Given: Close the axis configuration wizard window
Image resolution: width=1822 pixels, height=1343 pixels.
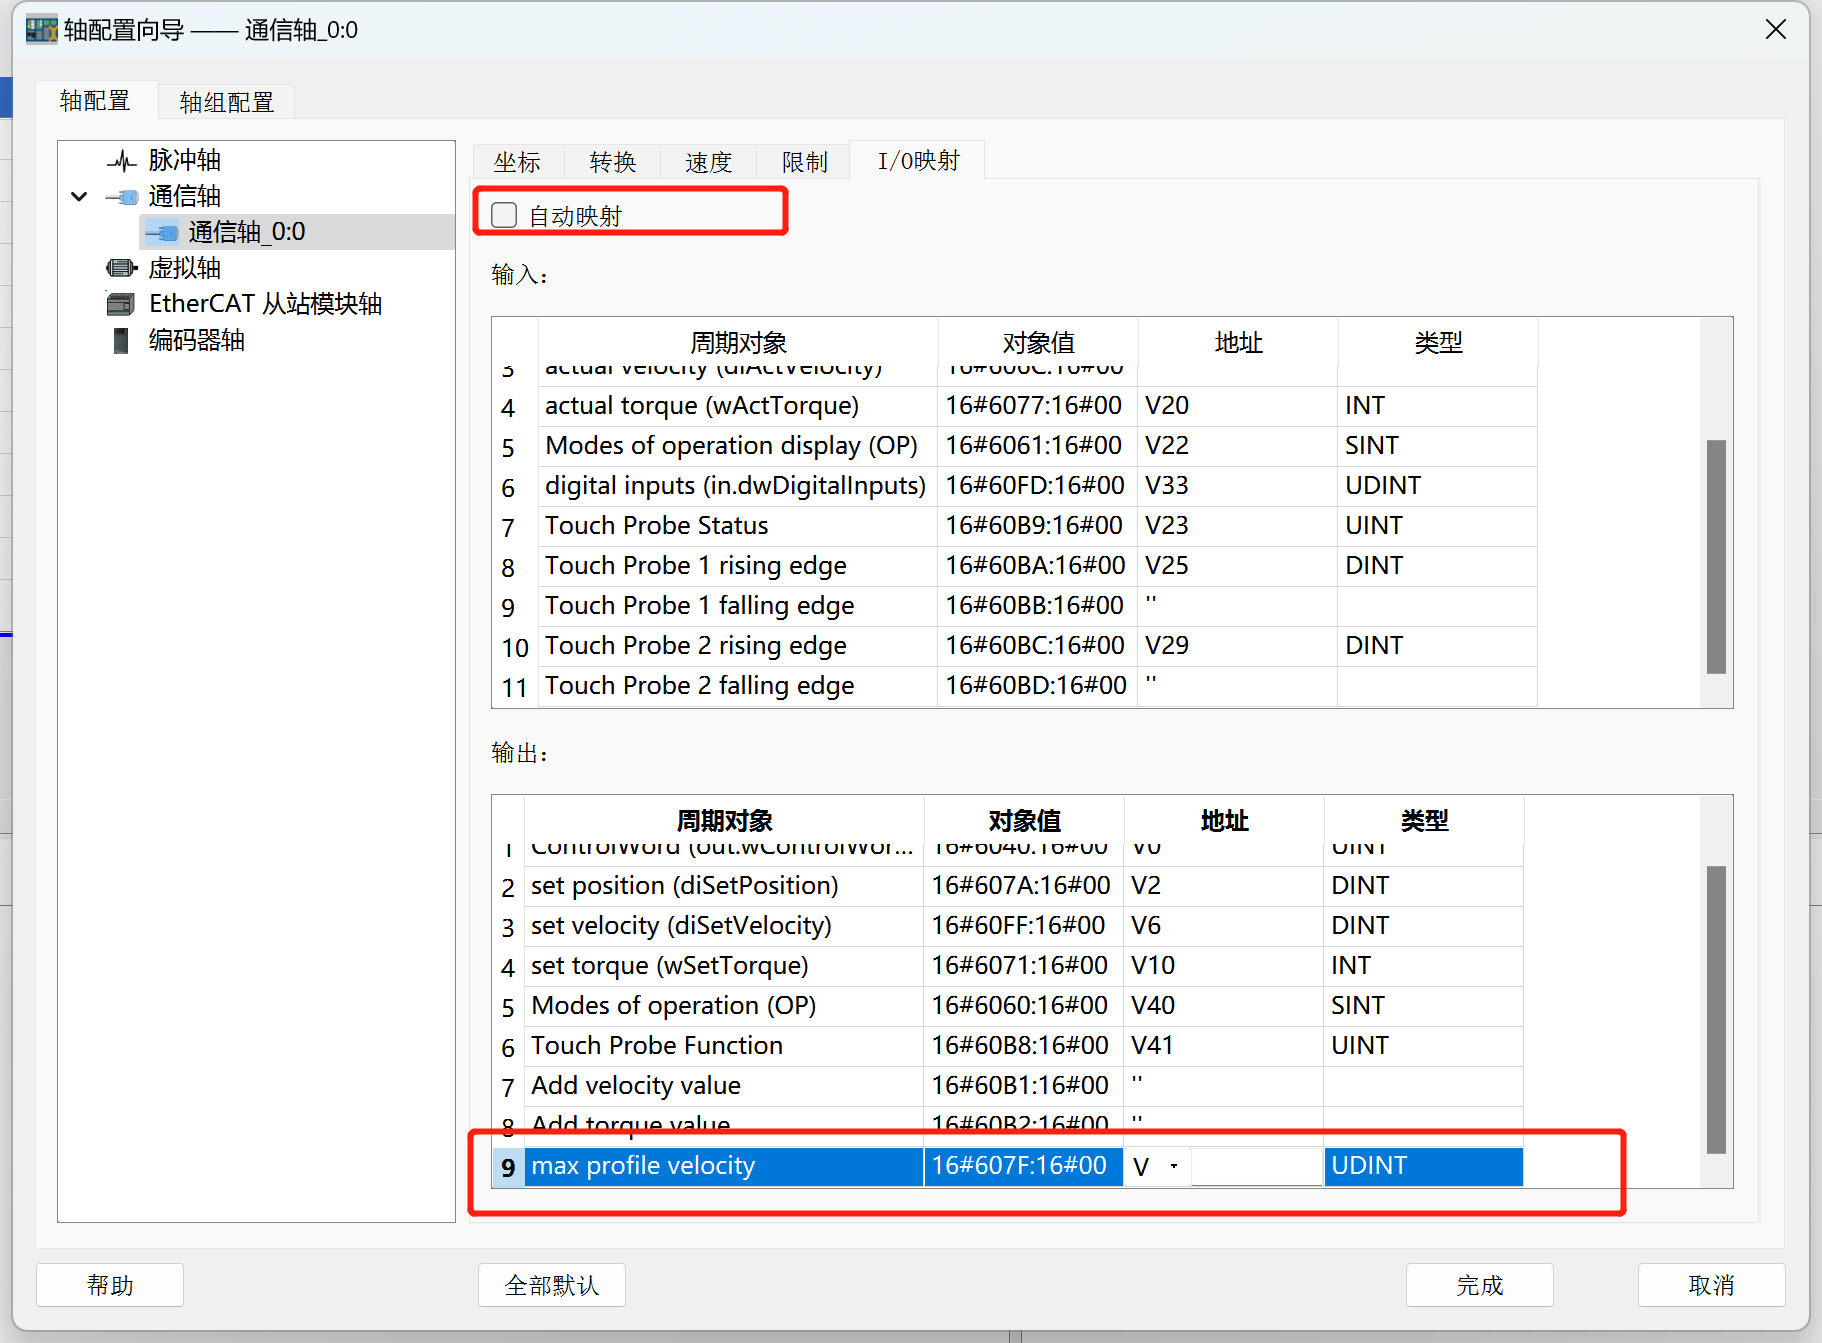Looking at the screenshot, I should click(1776, 30).
